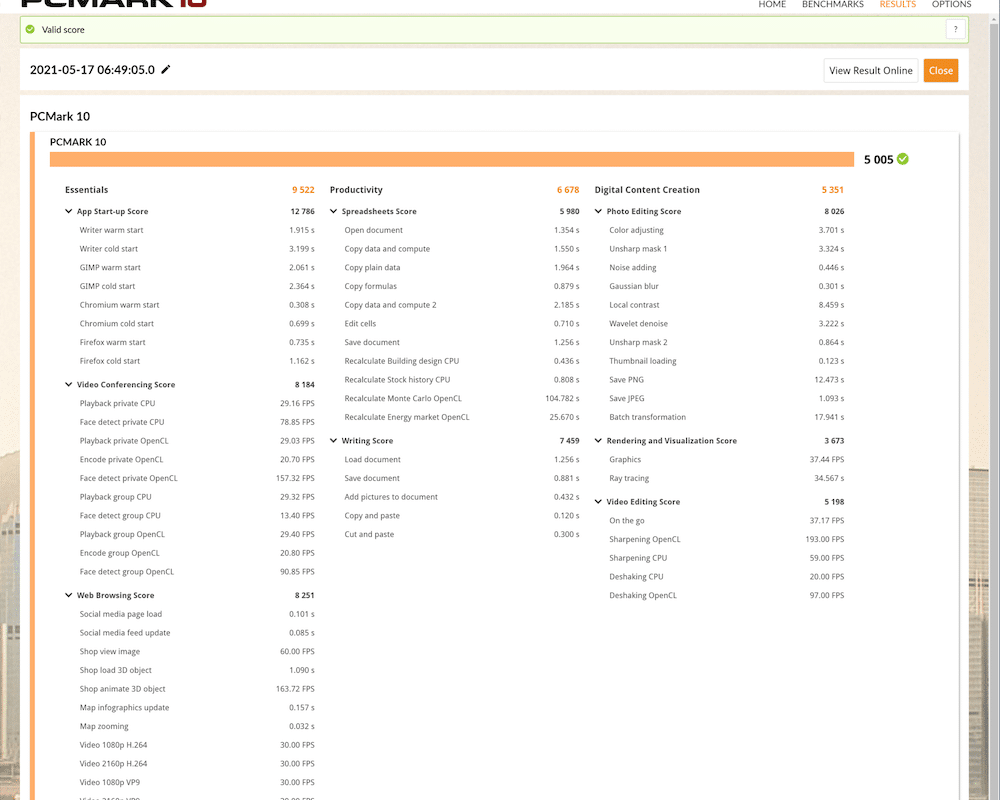Screen dimensions: 1000x800
Task: Click the pencil icon to rename result
Action: tap(166, 70)
